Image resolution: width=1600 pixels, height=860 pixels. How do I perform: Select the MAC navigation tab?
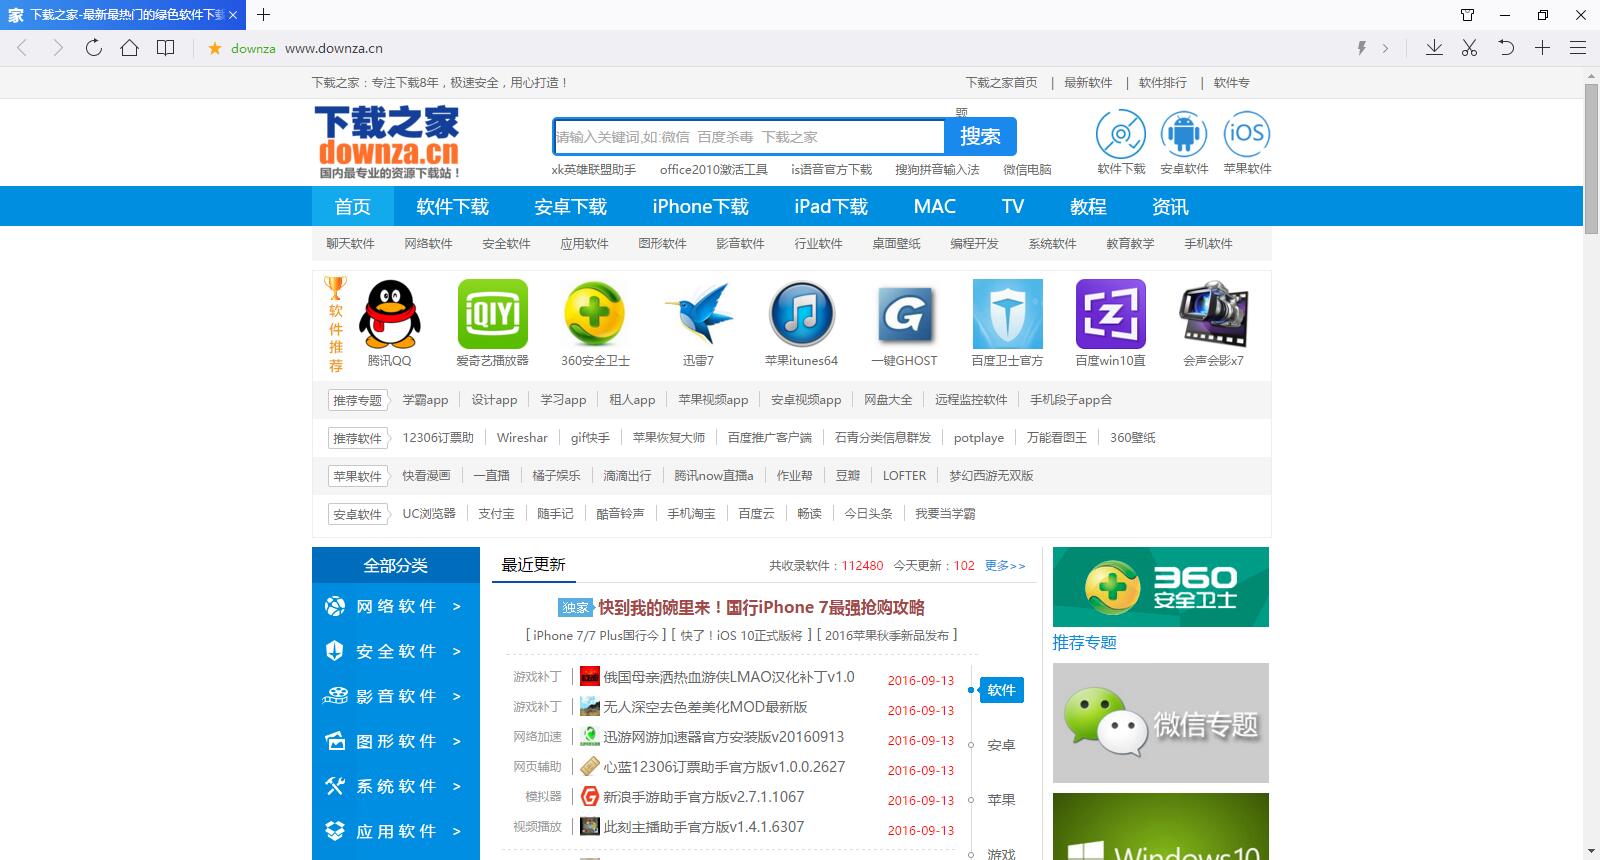point(934,206)
